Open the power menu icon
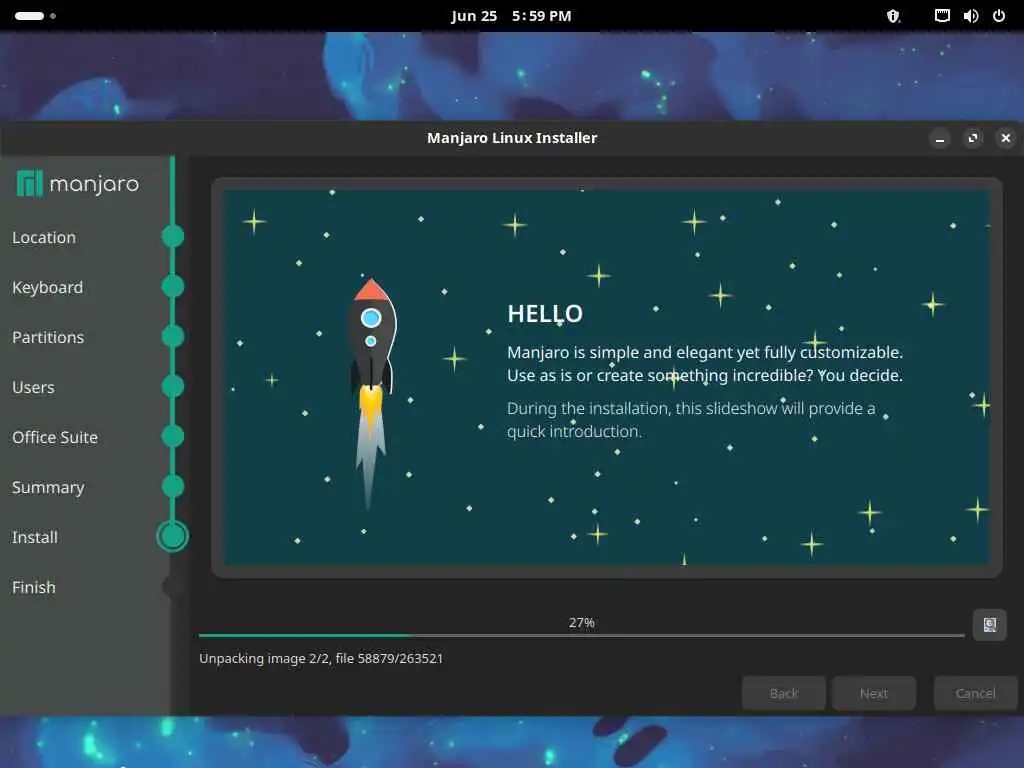Screen dimensions: 1024x768 tap(999, 16)
